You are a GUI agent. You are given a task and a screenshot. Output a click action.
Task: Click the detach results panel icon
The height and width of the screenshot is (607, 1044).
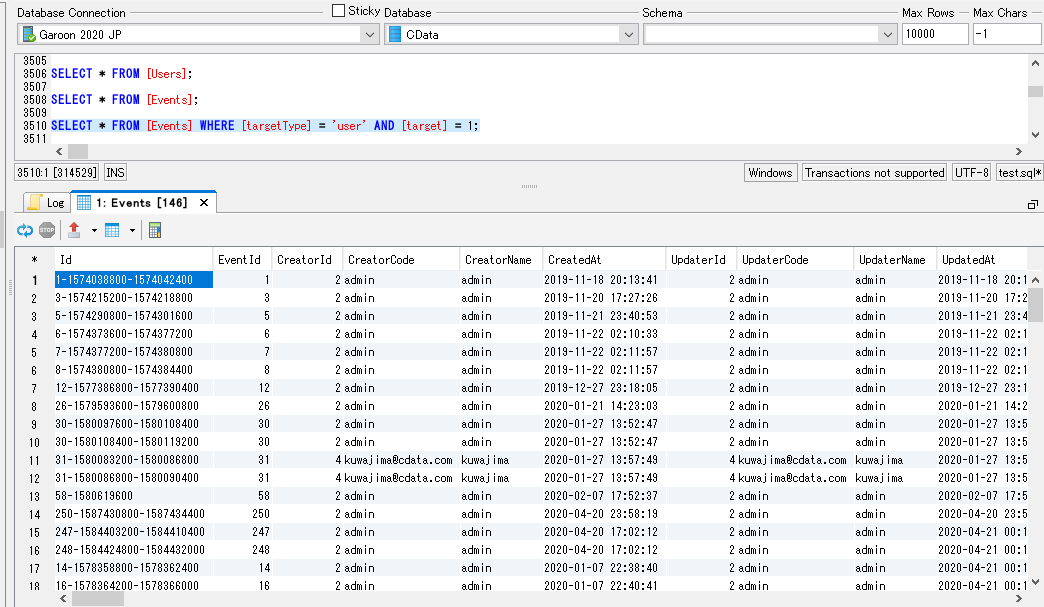tap(1033, 204)
